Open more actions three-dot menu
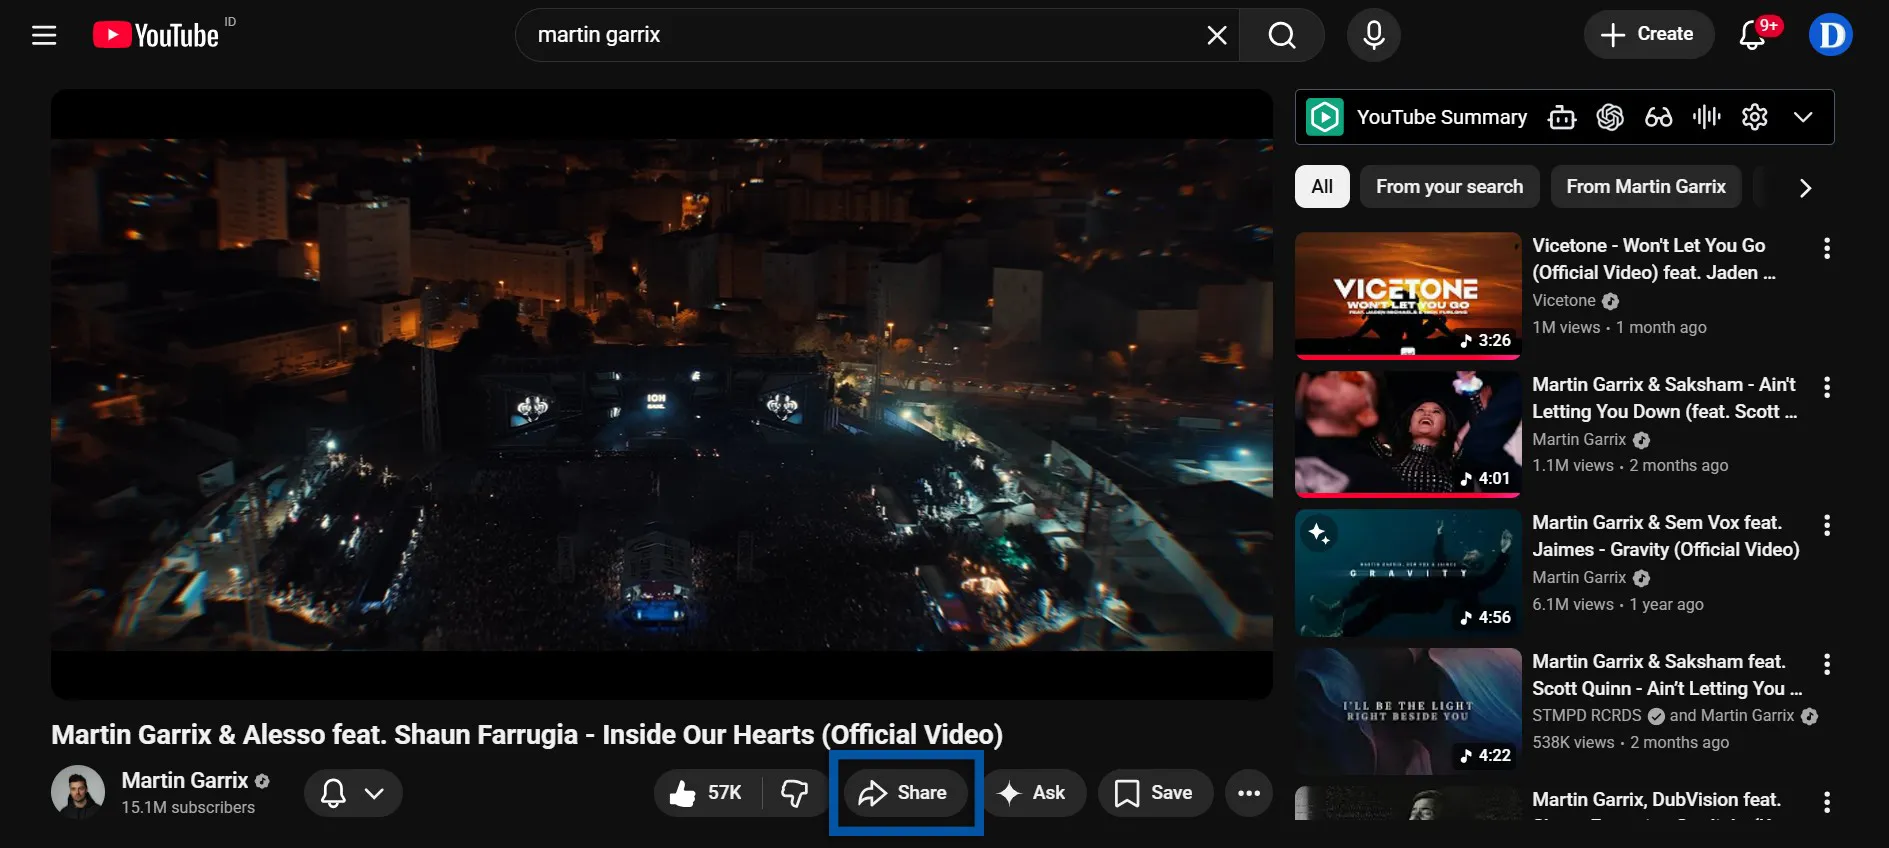Screen dimensions: 1889x848 1249,793
